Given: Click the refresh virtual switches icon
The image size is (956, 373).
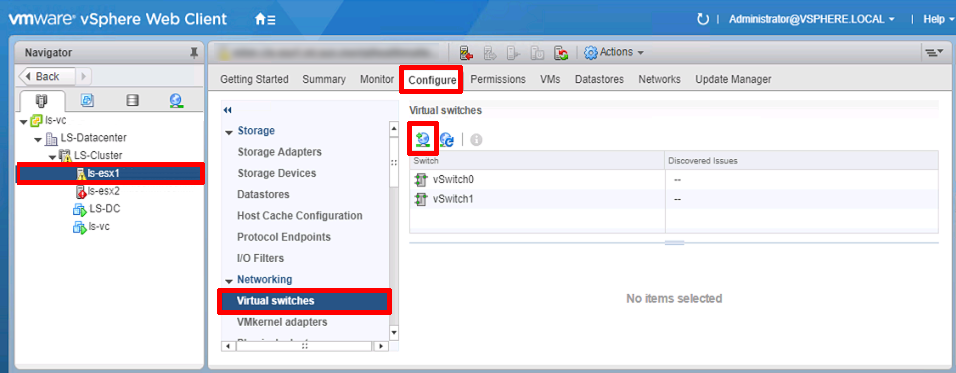Looking at the screenshot, I should (x=447, y=140).
